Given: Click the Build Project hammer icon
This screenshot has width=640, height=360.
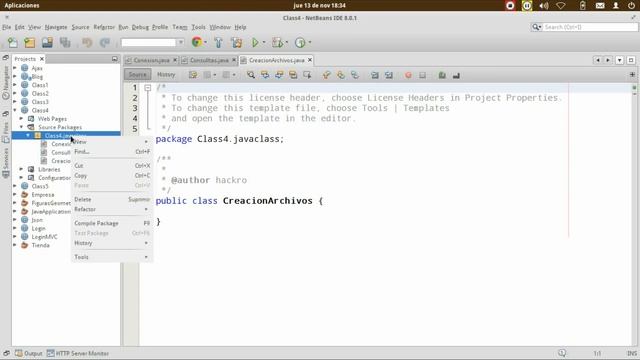Looking at the screenshot, I should pos(218,42).
